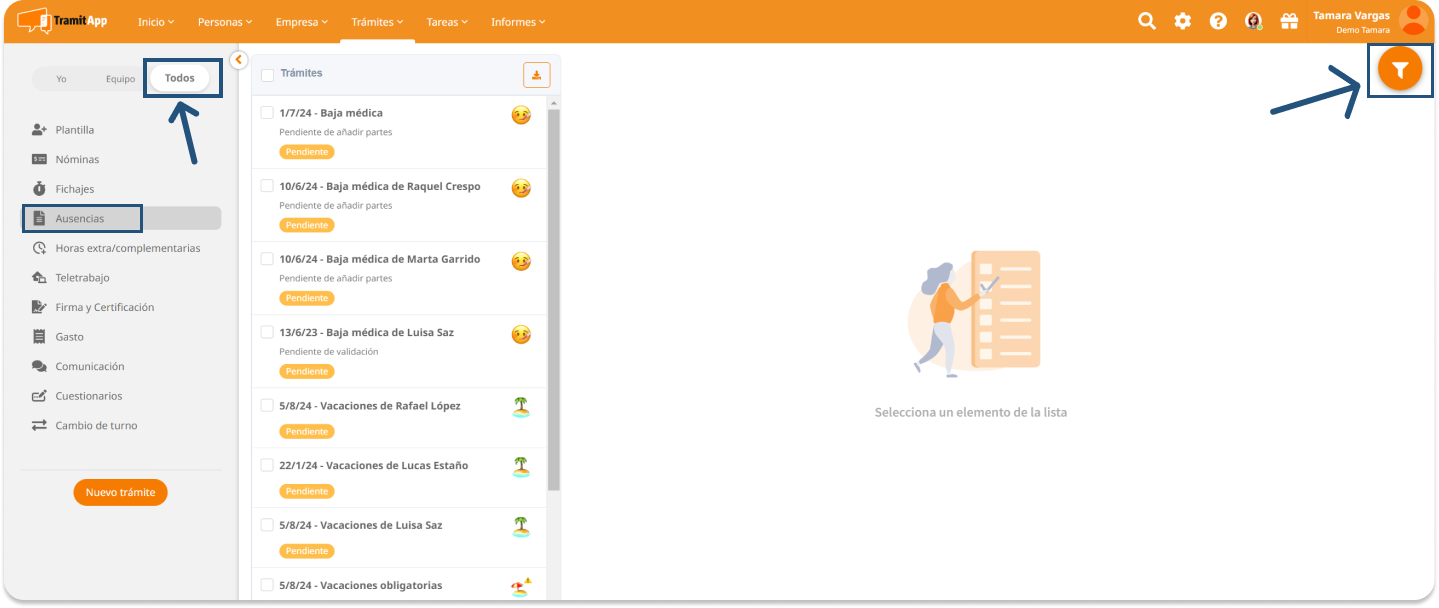1439x608 pixels.
Task: Open settings gear in top bar
Action: [x=1182, y=21]
